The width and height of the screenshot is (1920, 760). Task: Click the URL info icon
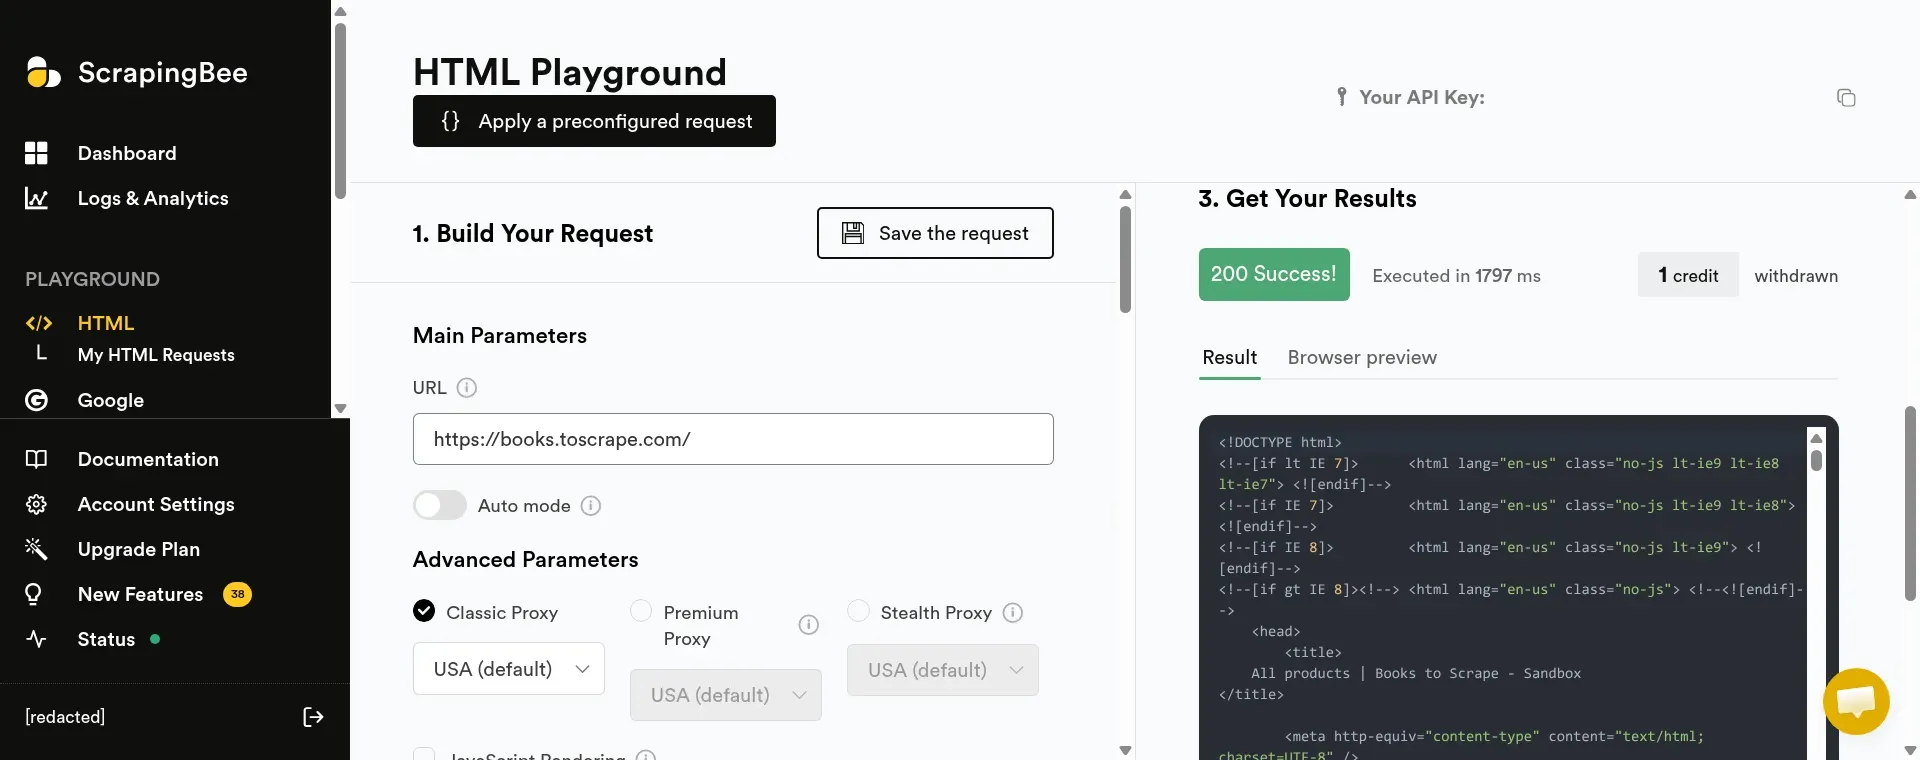[x=467, y=387]
